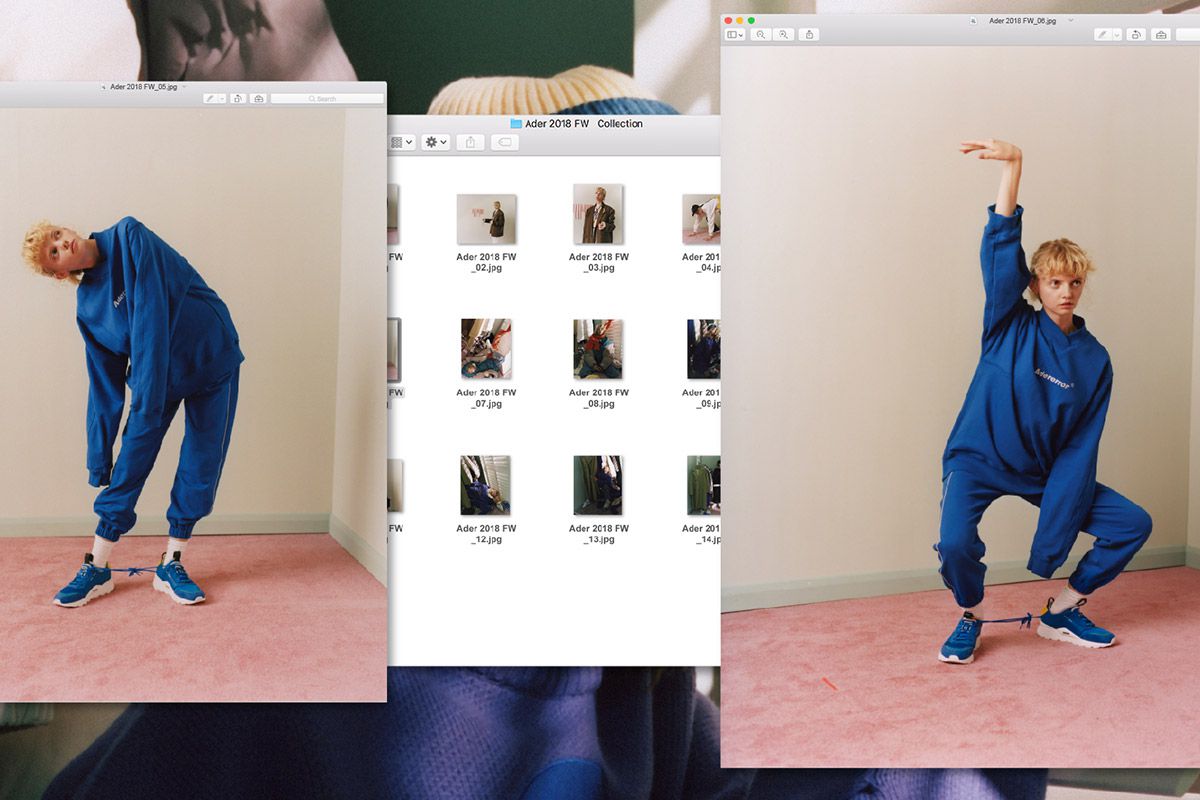Select Ader 2018 FW_02.jpg thumbnail

pos(486,219)
